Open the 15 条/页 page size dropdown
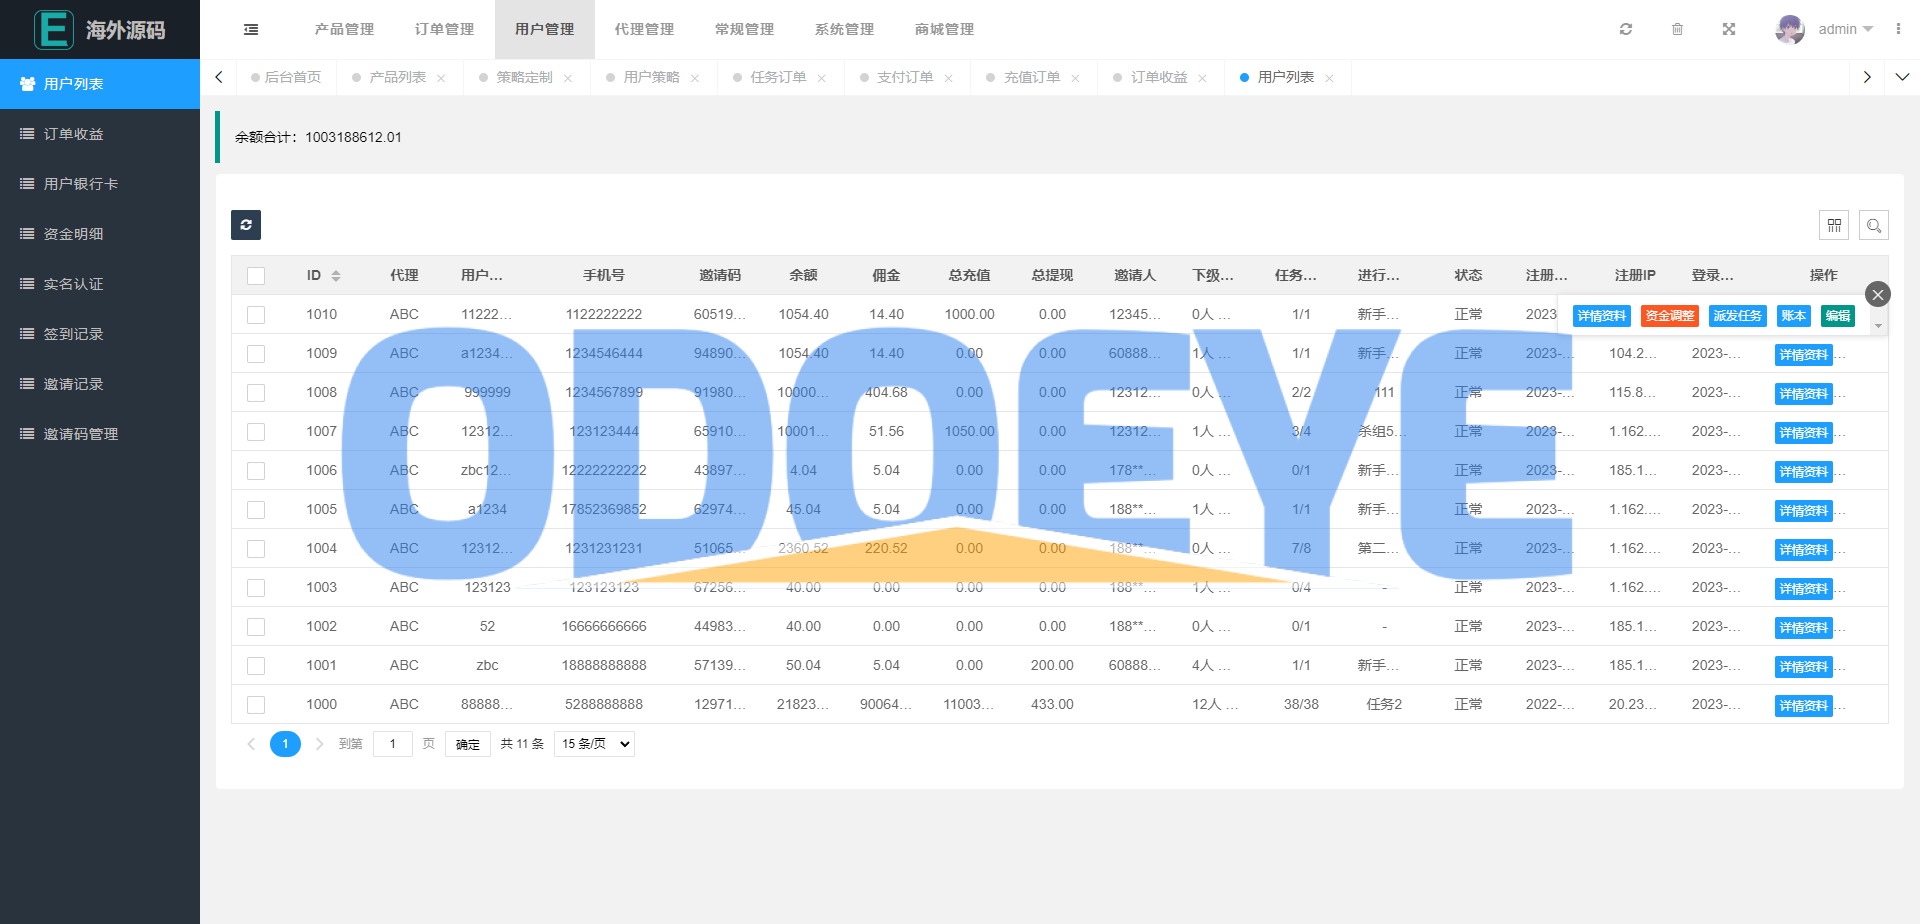Viewport: 1920px width, 924px height. point(594,744)
